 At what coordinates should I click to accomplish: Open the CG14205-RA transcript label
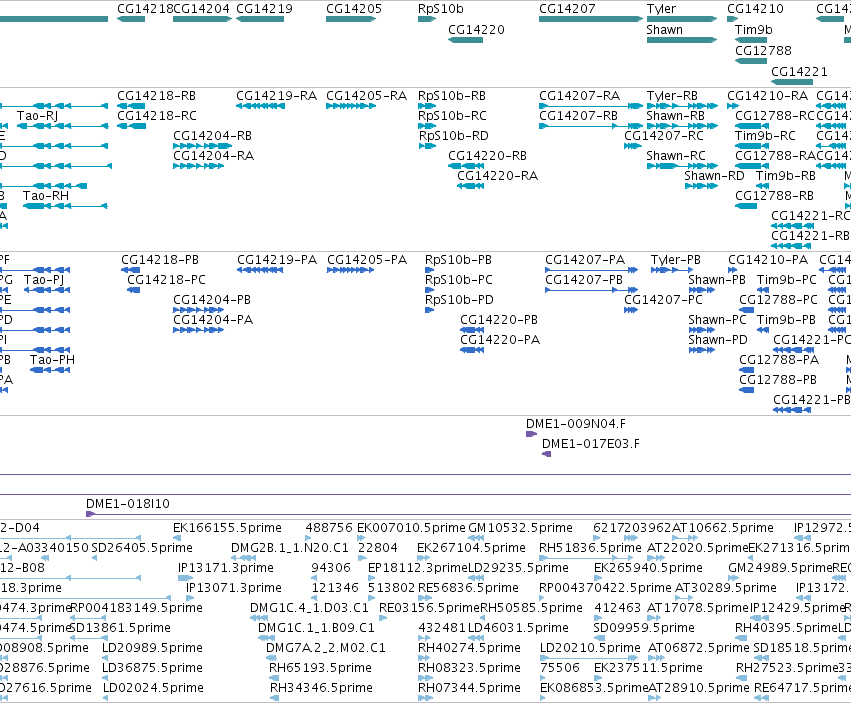click(366, 96)
